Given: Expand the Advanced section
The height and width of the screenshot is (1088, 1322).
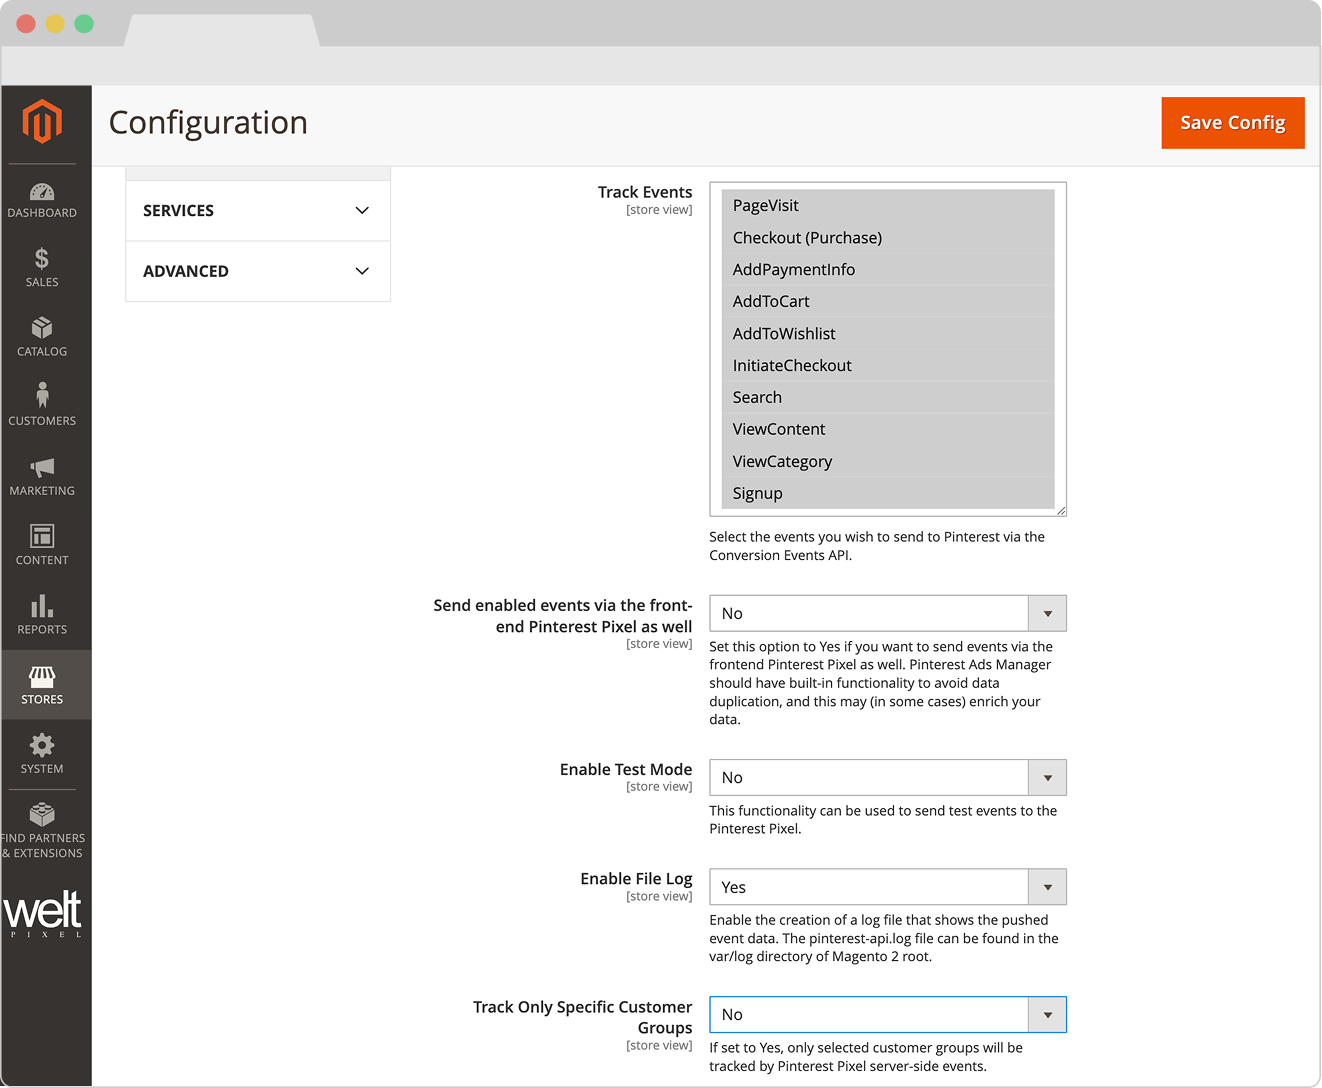Looking at the screenshot, I should tap(257, 271).
